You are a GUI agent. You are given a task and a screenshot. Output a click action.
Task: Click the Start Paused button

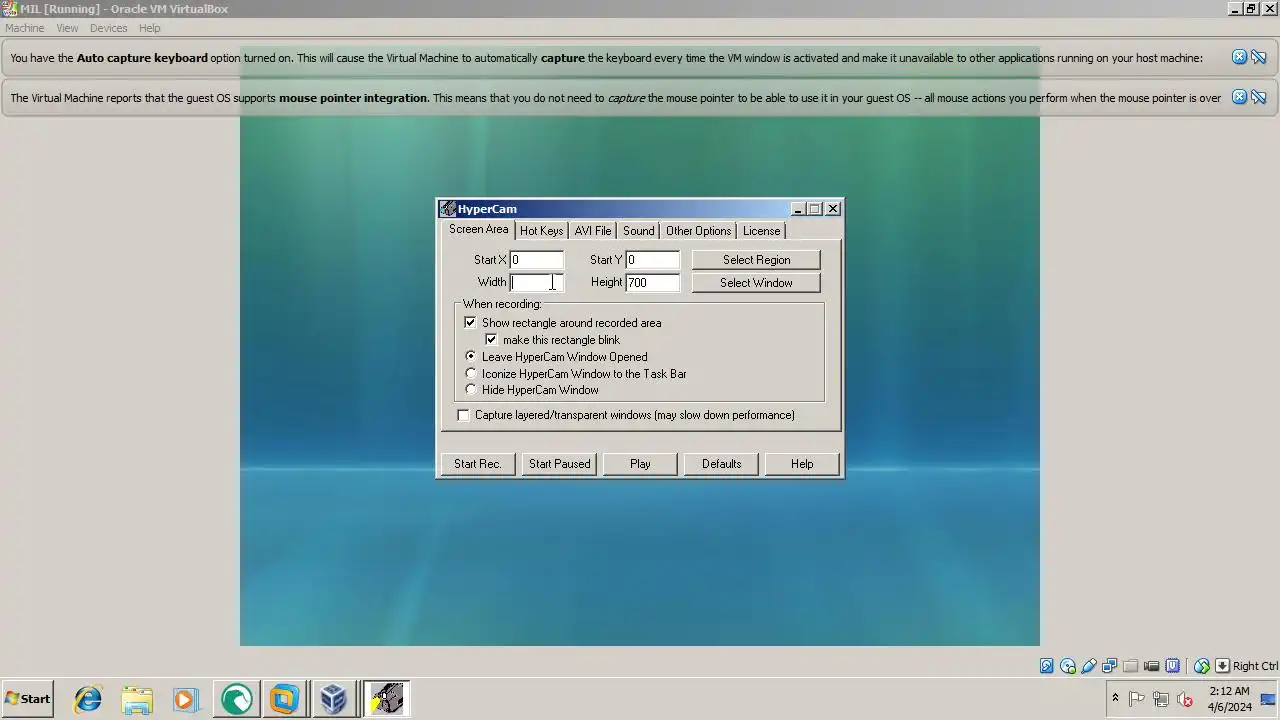[559, 464]
